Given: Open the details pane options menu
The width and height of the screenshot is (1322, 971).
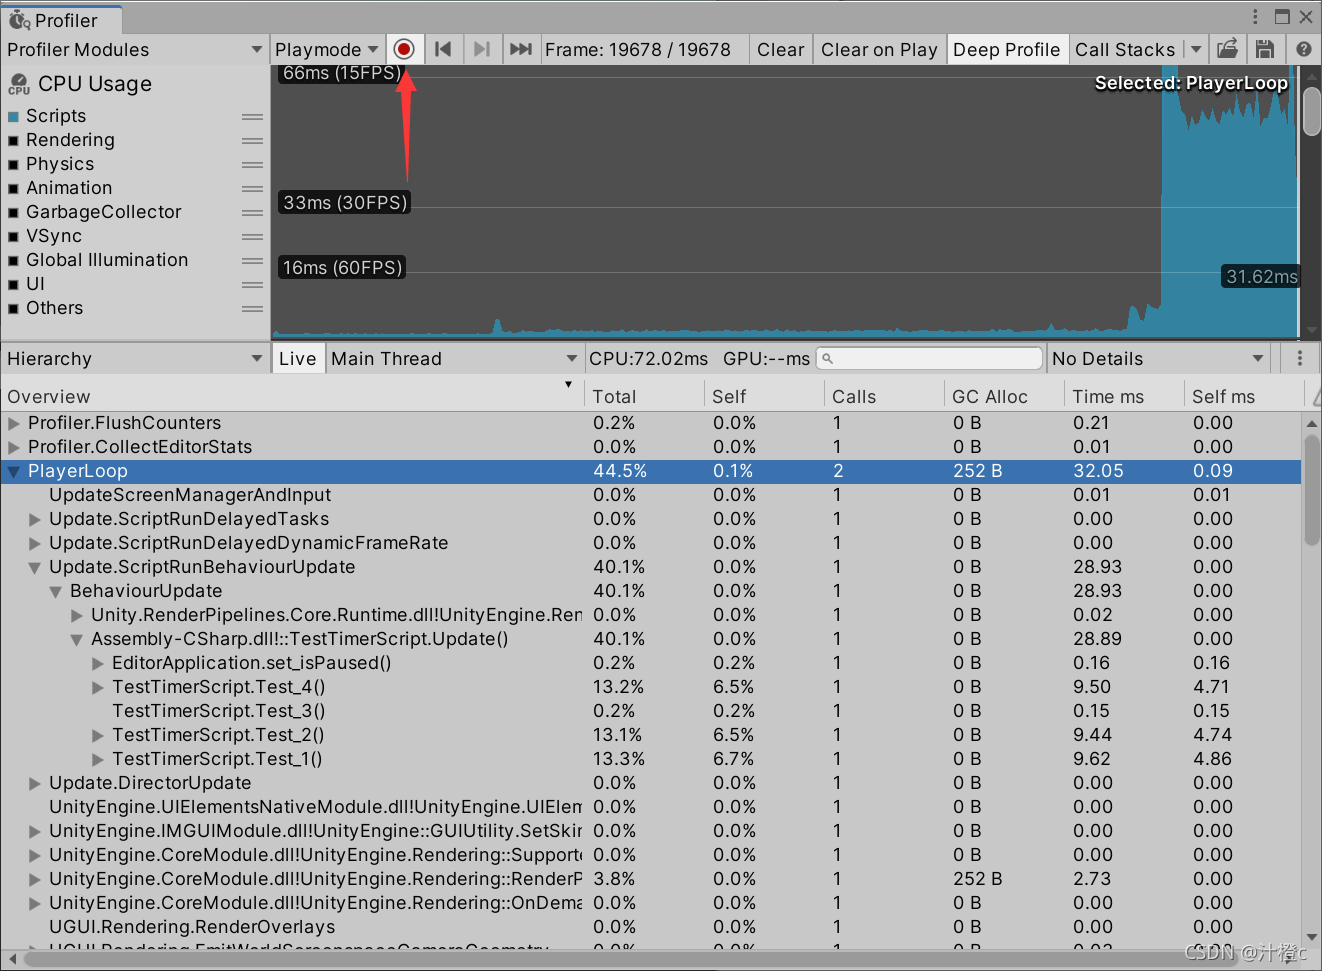Looking at the screenshot, I should (1299, 358).
